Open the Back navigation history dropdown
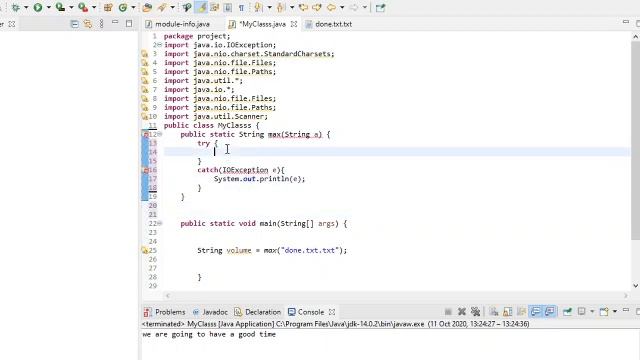Image resolution: width=640 pixels, height=360 pixels. 342,7
